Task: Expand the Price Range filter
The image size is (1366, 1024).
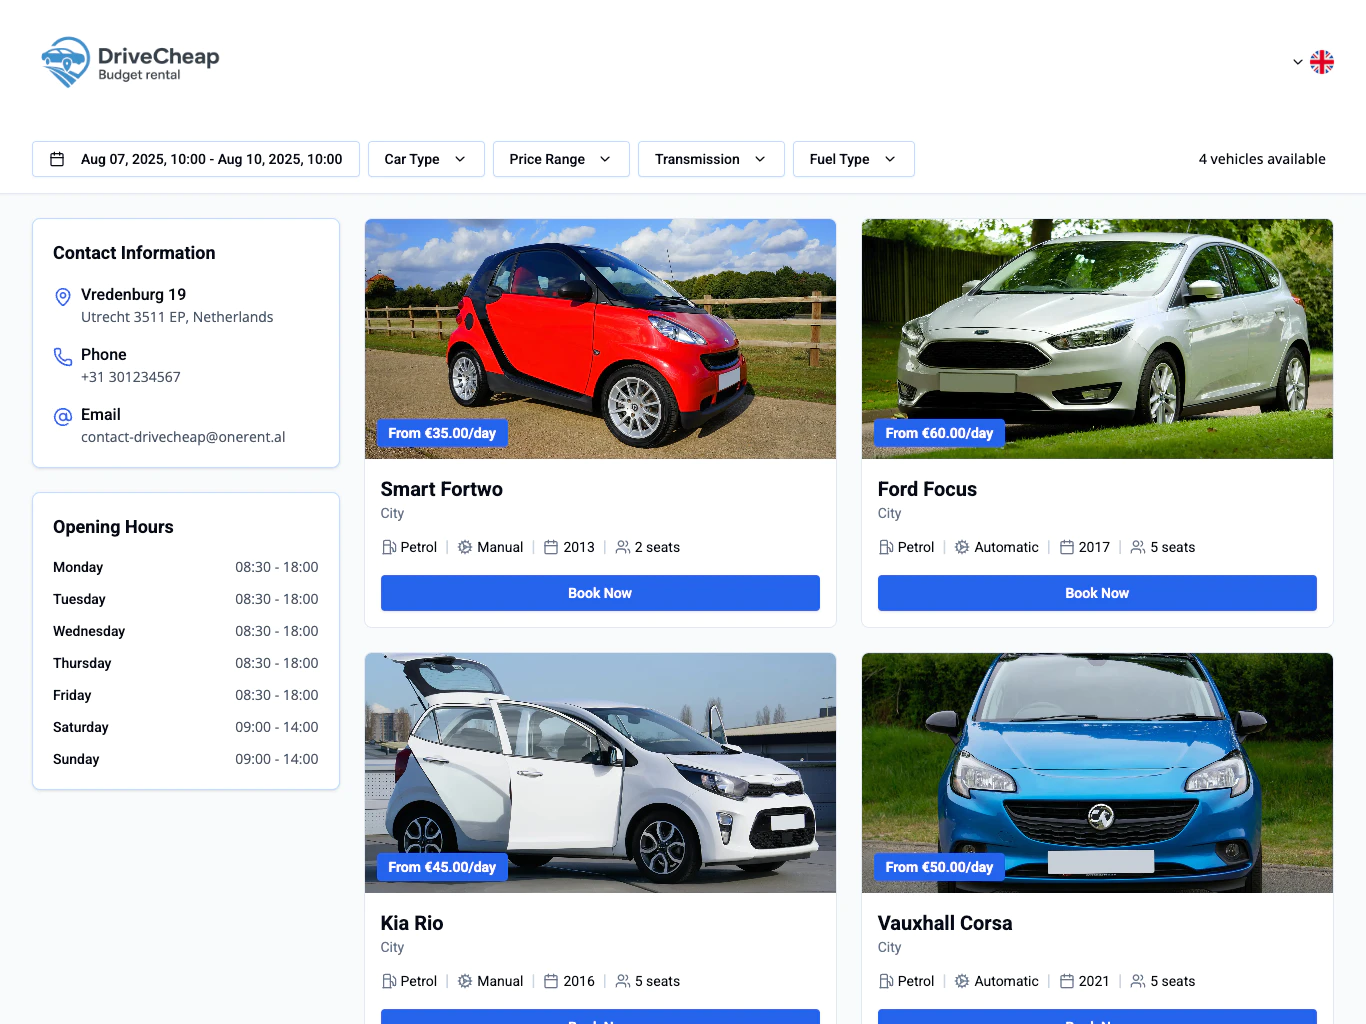Action: 561,159
